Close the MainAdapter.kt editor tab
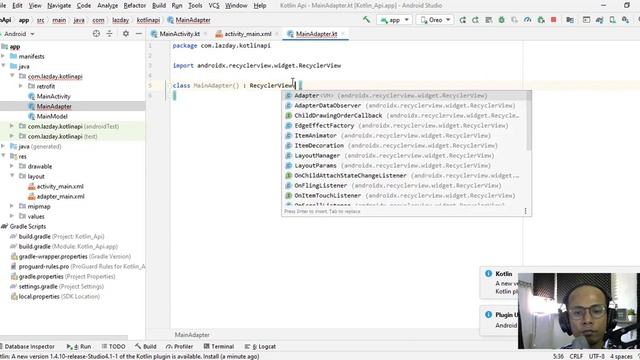Viewport: 640px width, 360px height. click(343, 34)
